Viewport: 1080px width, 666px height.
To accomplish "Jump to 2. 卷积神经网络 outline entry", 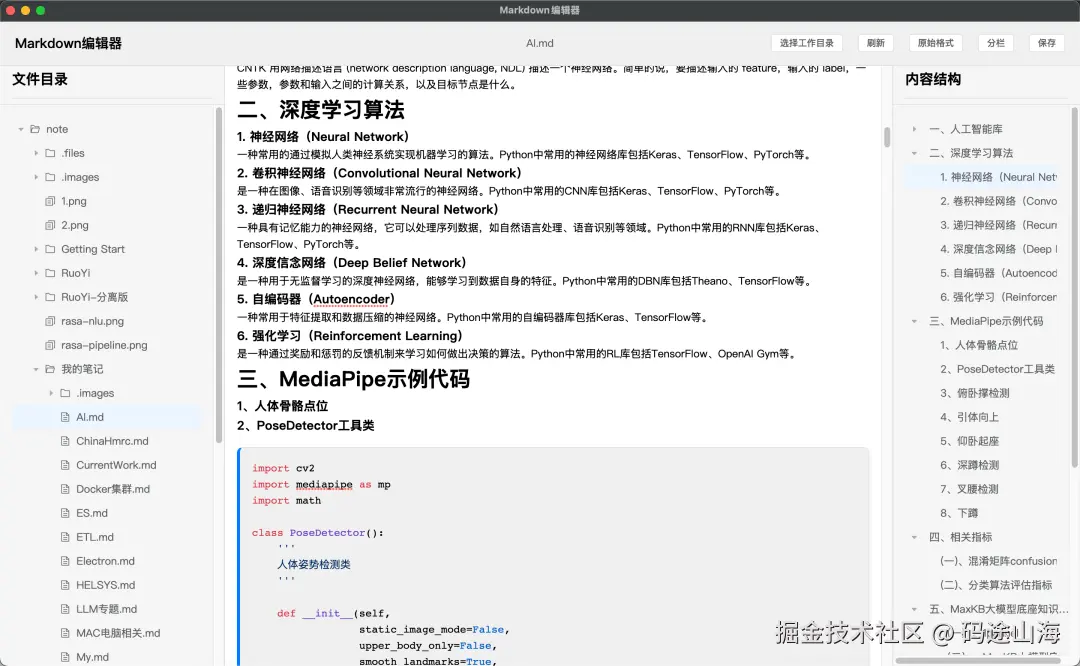I will (998, 201).
